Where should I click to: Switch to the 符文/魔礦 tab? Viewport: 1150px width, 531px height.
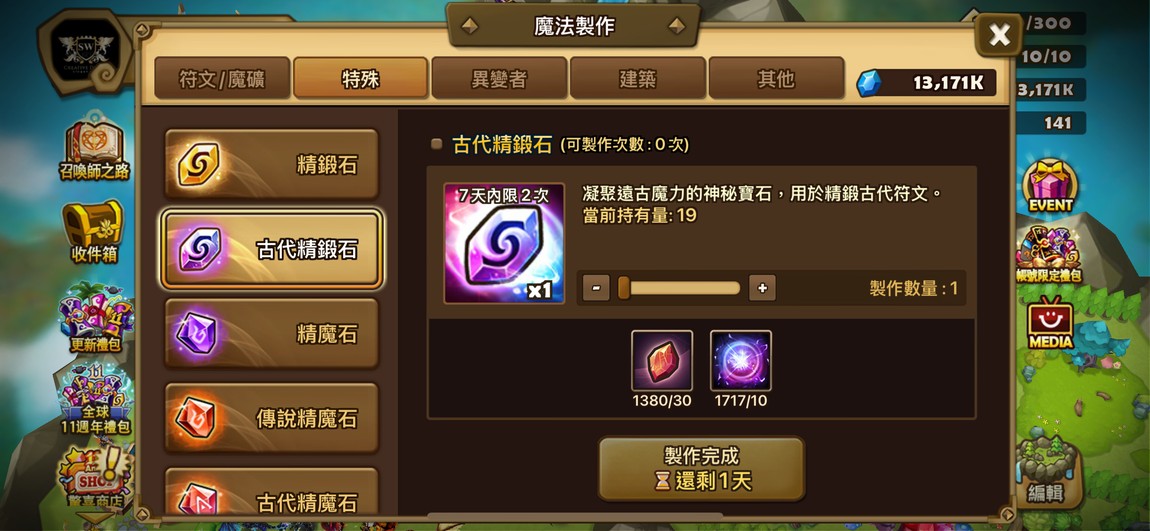click(222, 78)
